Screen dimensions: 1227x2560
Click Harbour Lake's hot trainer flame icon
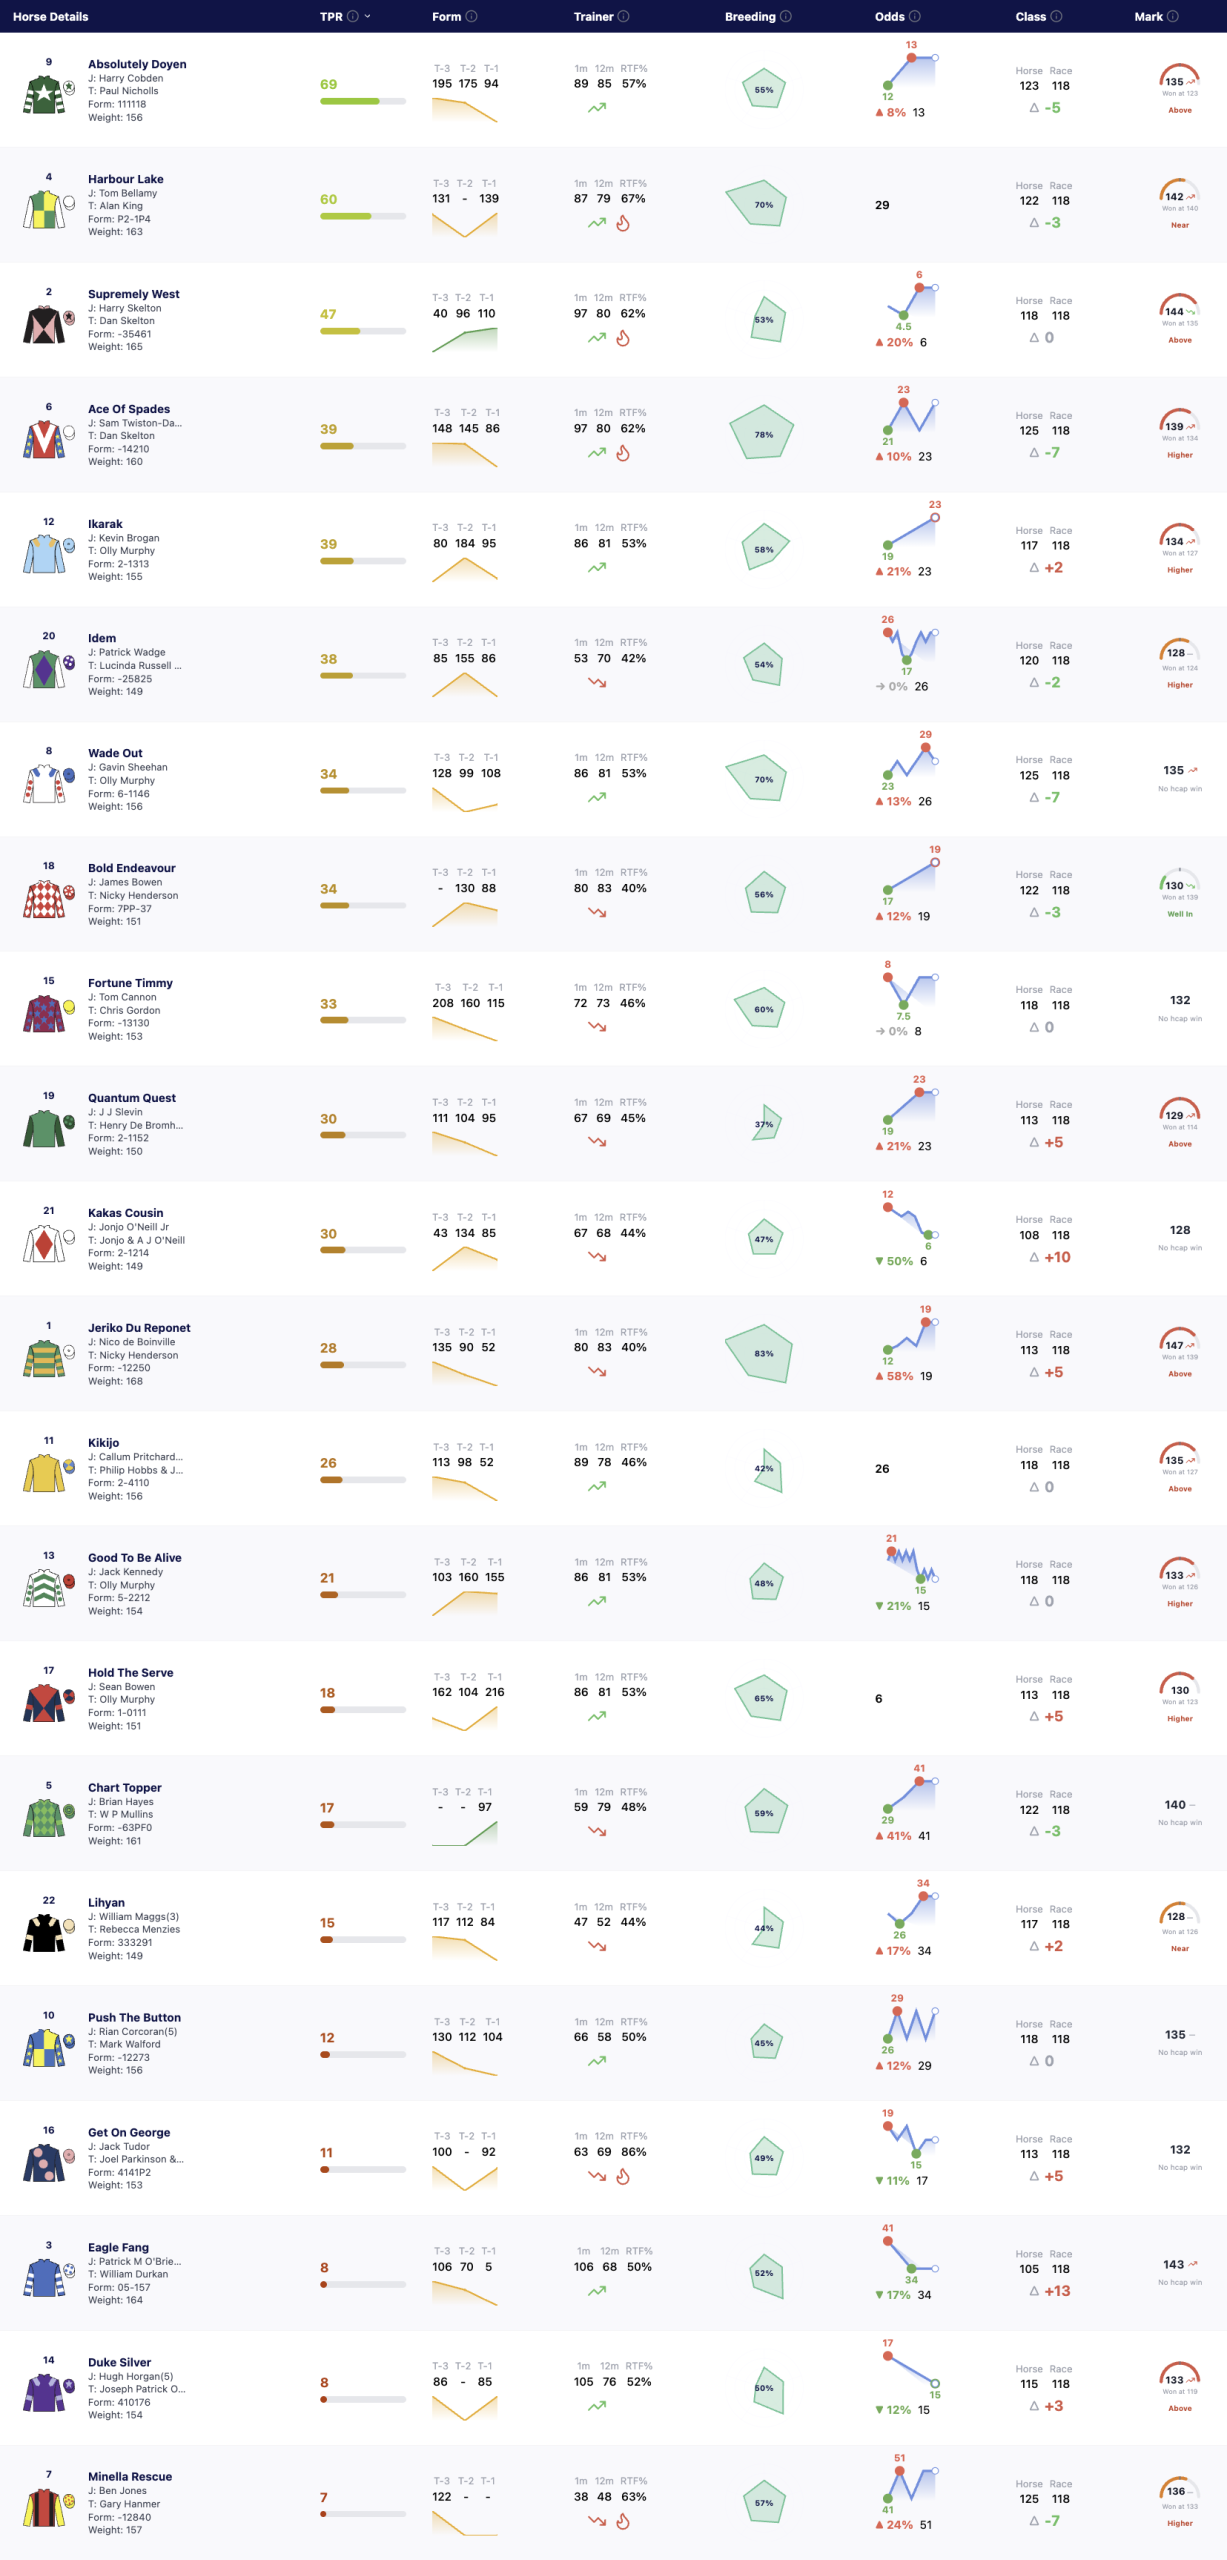[x=622, y=223]
